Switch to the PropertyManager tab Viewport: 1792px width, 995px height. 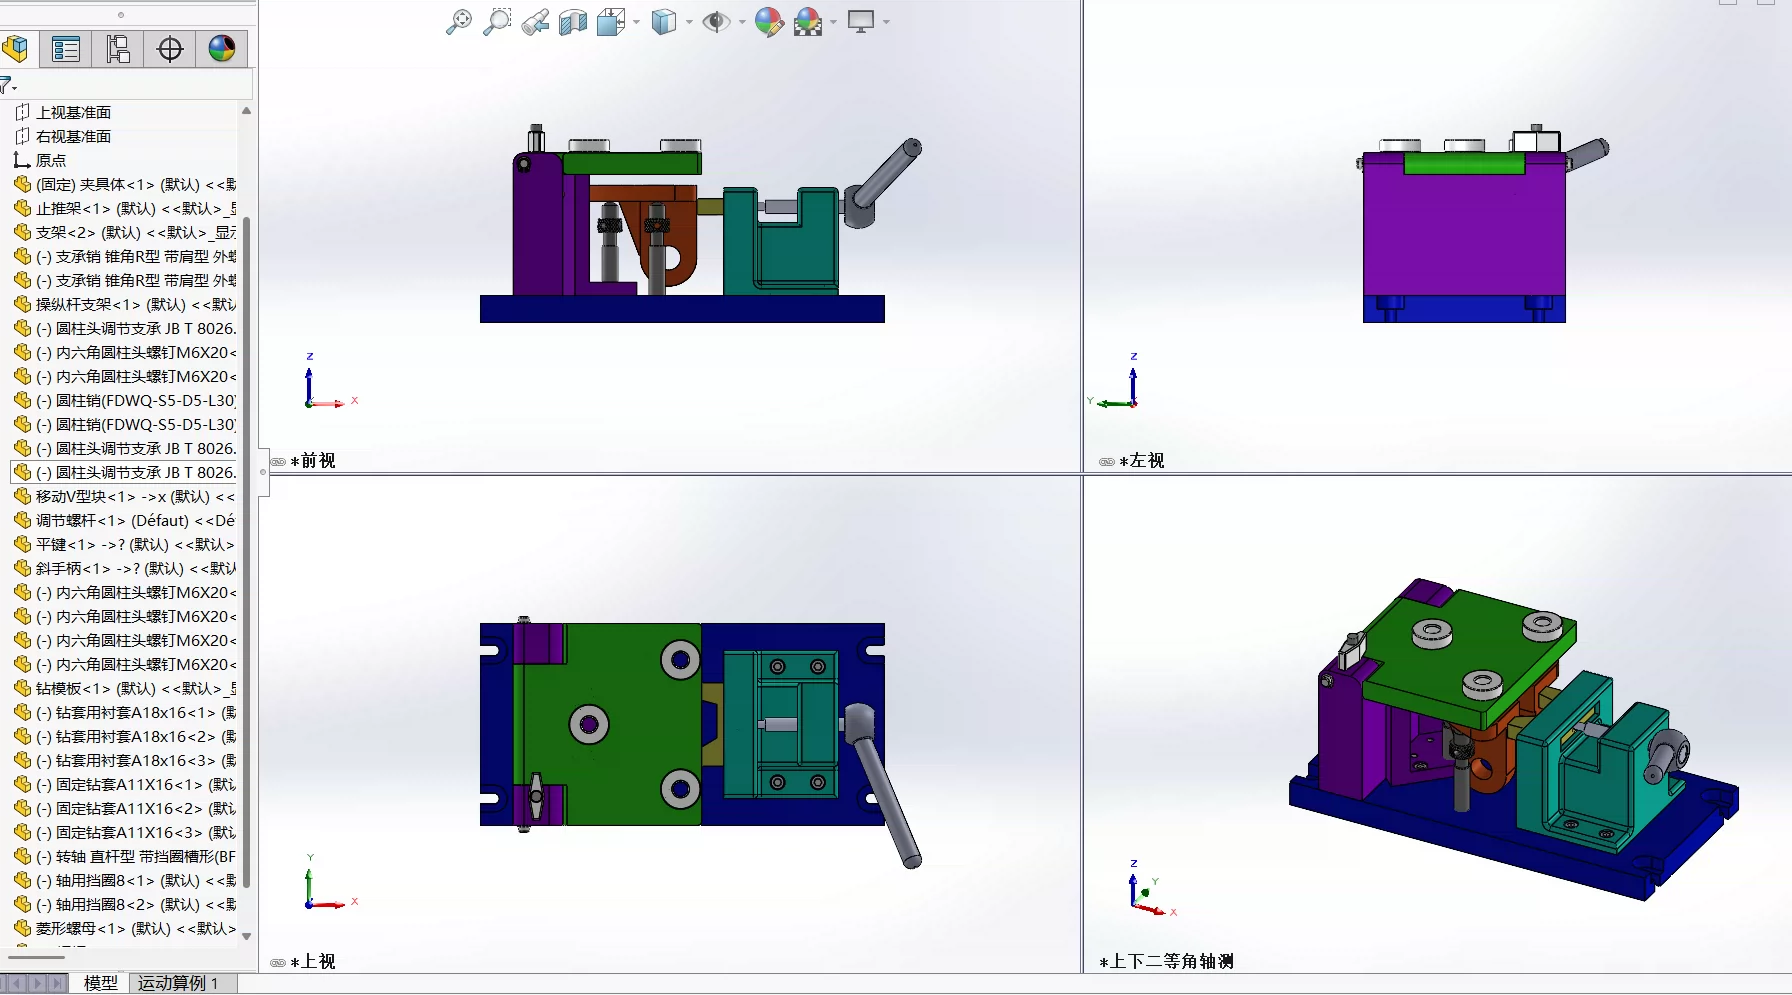pyautogui.click(x=66, y=49)
